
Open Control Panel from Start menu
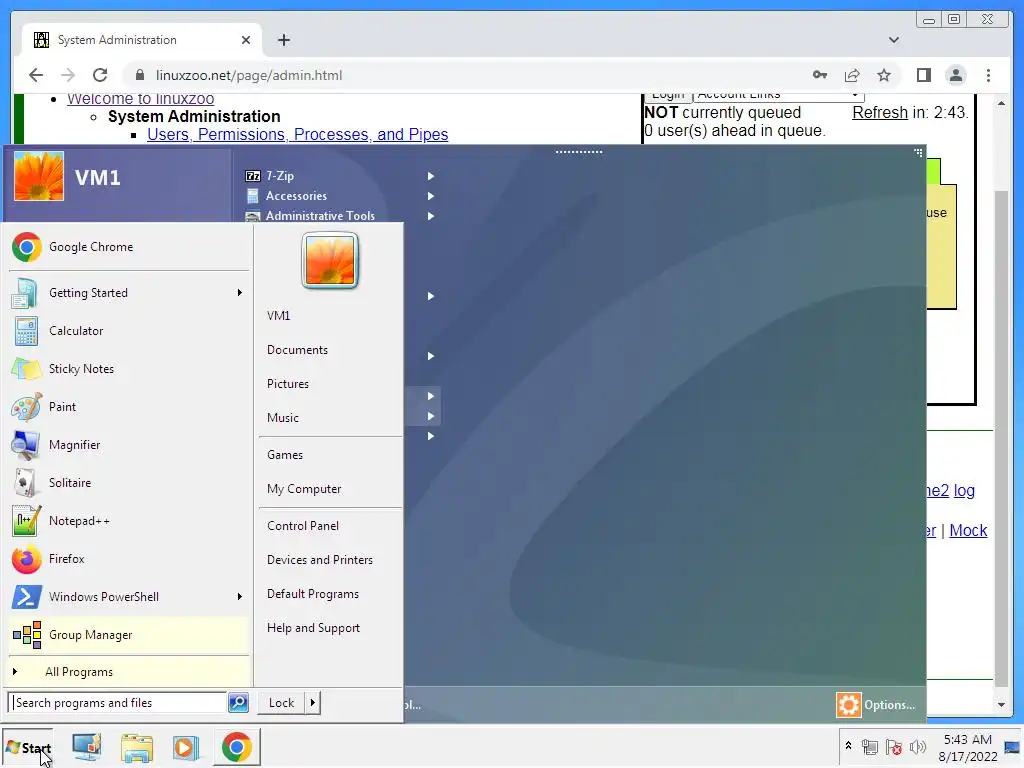pyautogui.click(x=303, y=526)
